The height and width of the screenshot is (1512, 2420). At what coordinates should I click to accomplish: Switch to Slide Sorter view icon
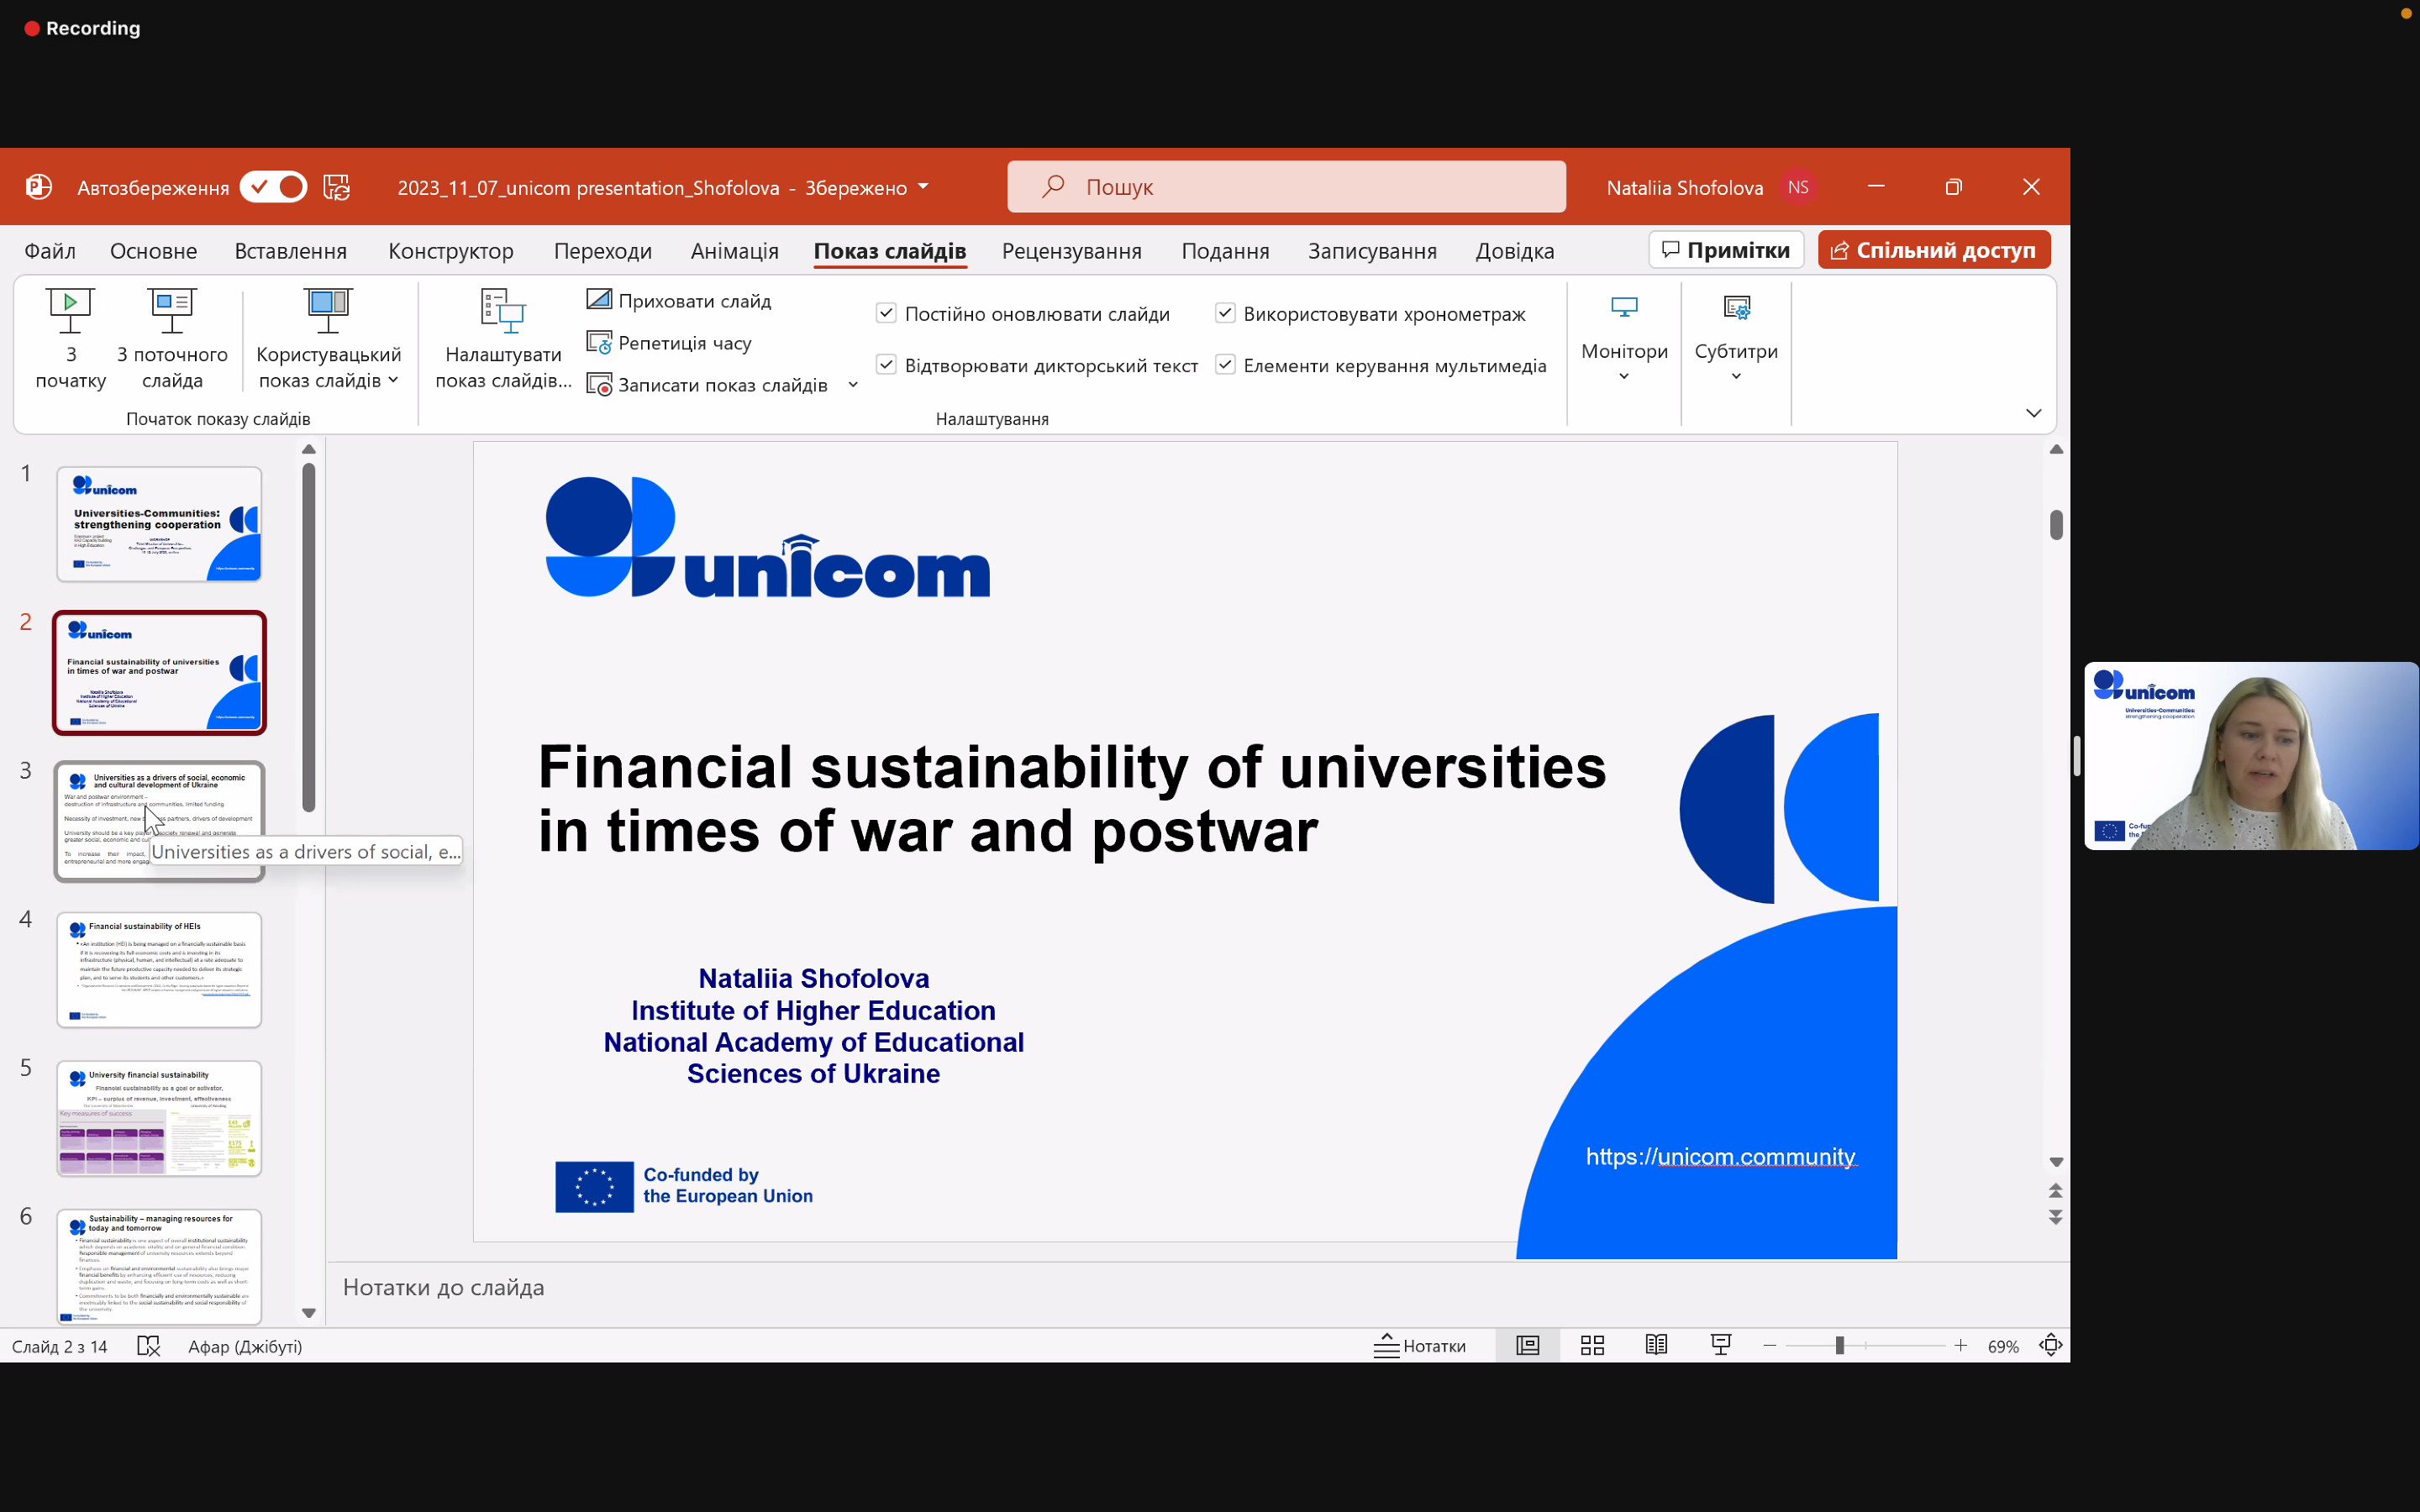[x=1592, y=1346]
